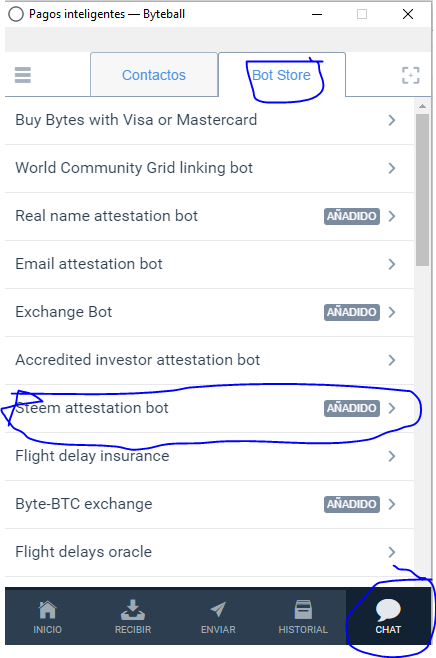Click AÑADIDO badge on Byte-BTC exchange
This screenshot has width=436, height=658.
[352, 504]
